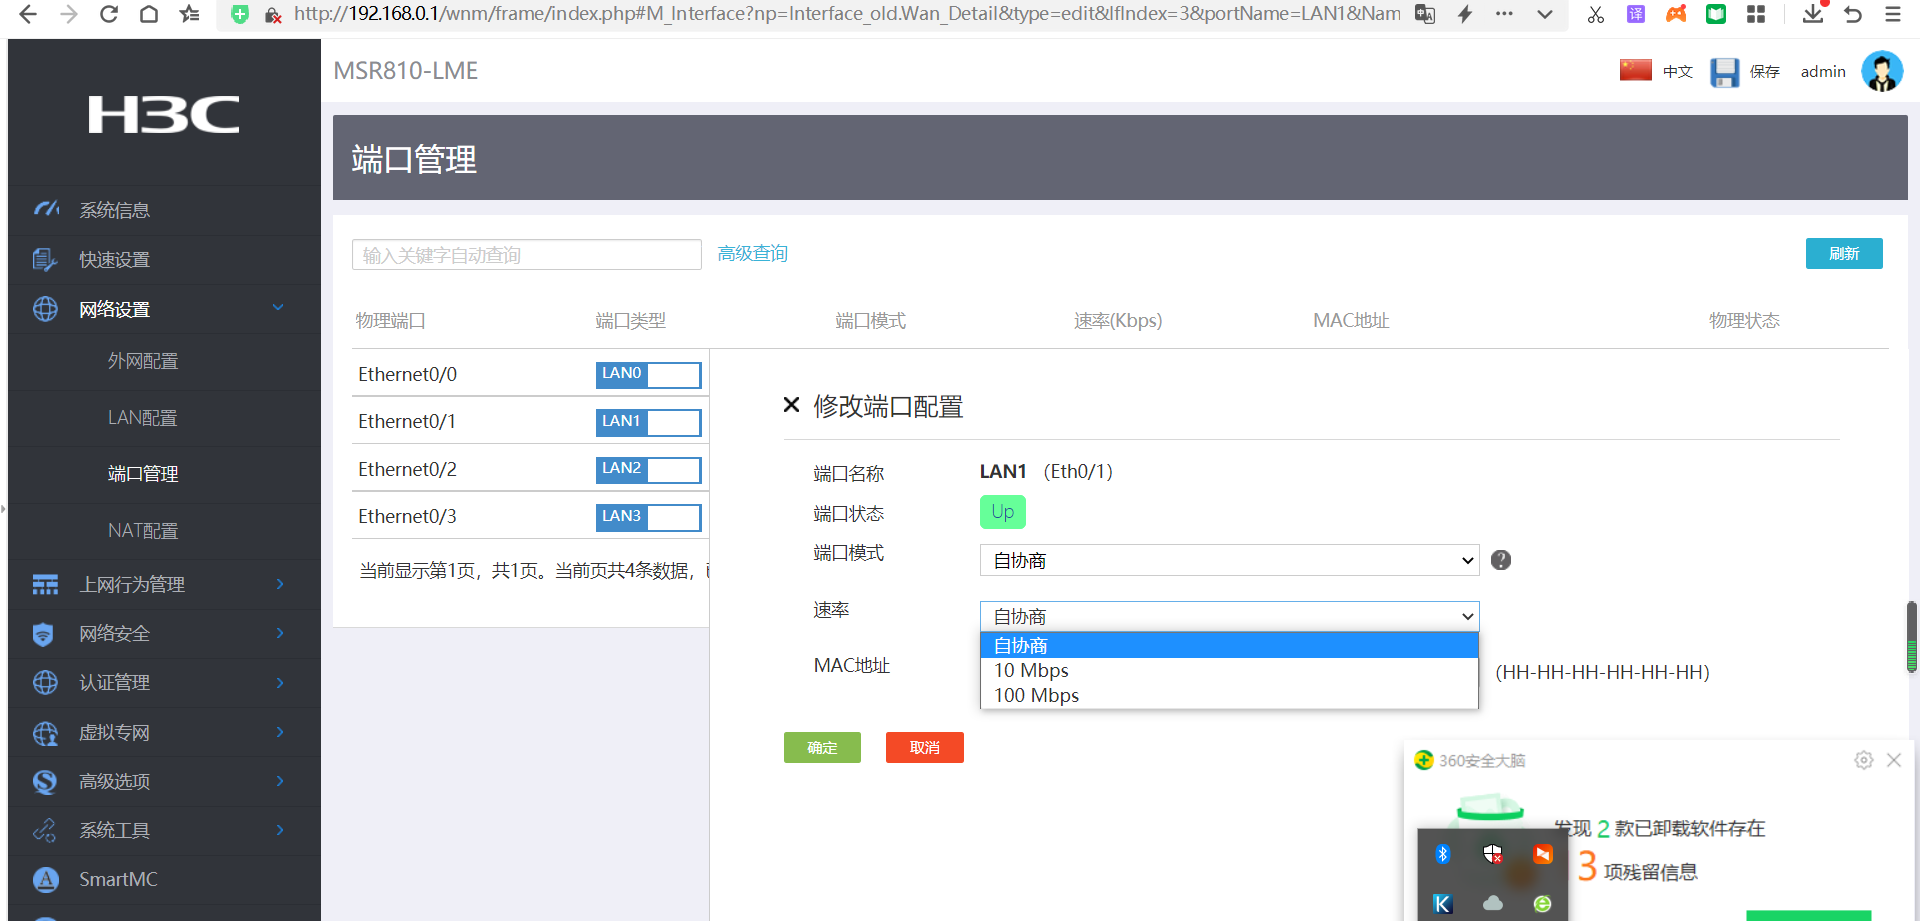The image size is (1920, 921).
Task: Open the browser downloads icon
Action: (1813, 14)
